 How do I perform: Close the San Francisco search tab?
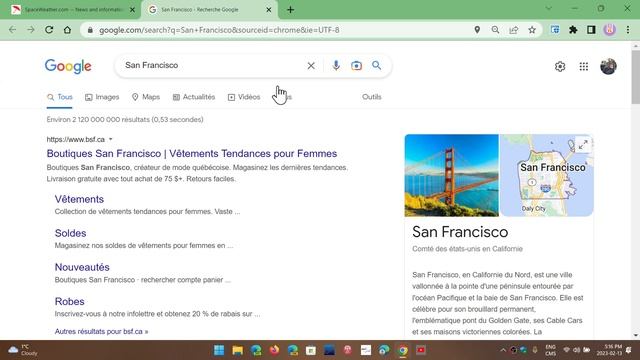tap(269, 10)
